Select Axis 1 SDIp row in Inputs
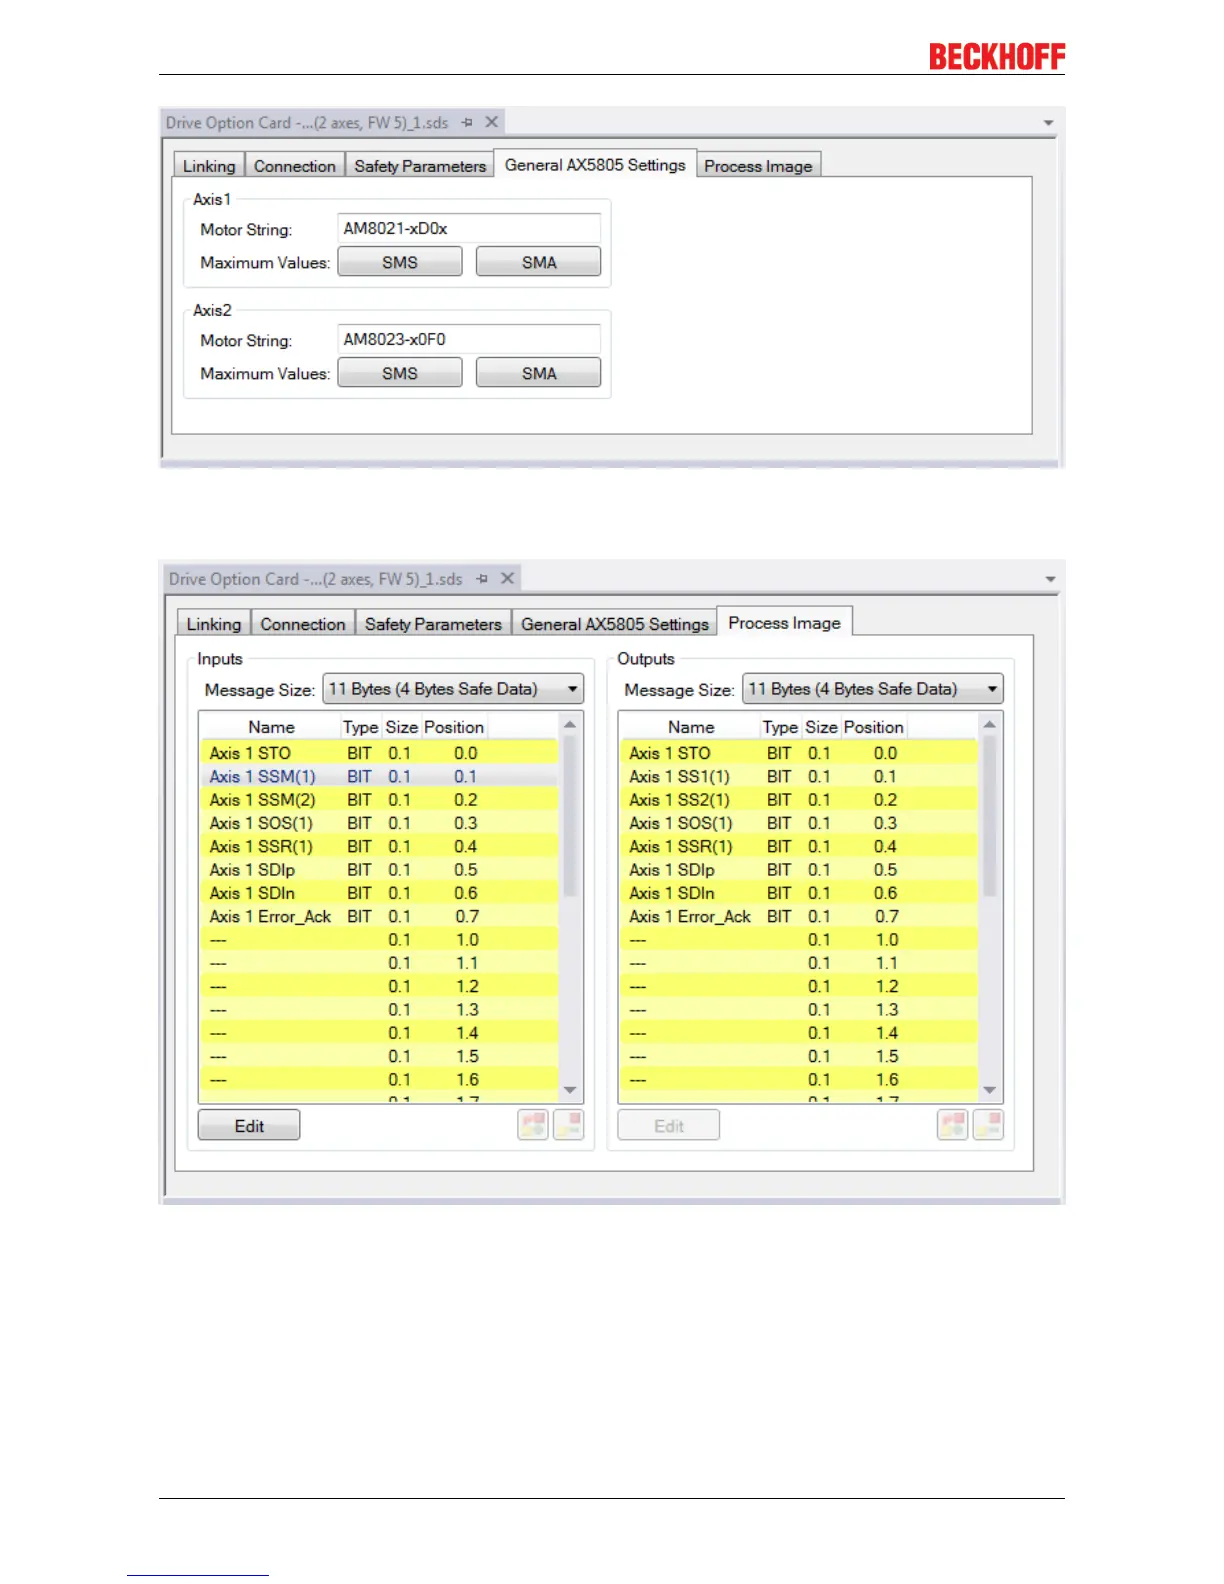 [x=379, y=870]
